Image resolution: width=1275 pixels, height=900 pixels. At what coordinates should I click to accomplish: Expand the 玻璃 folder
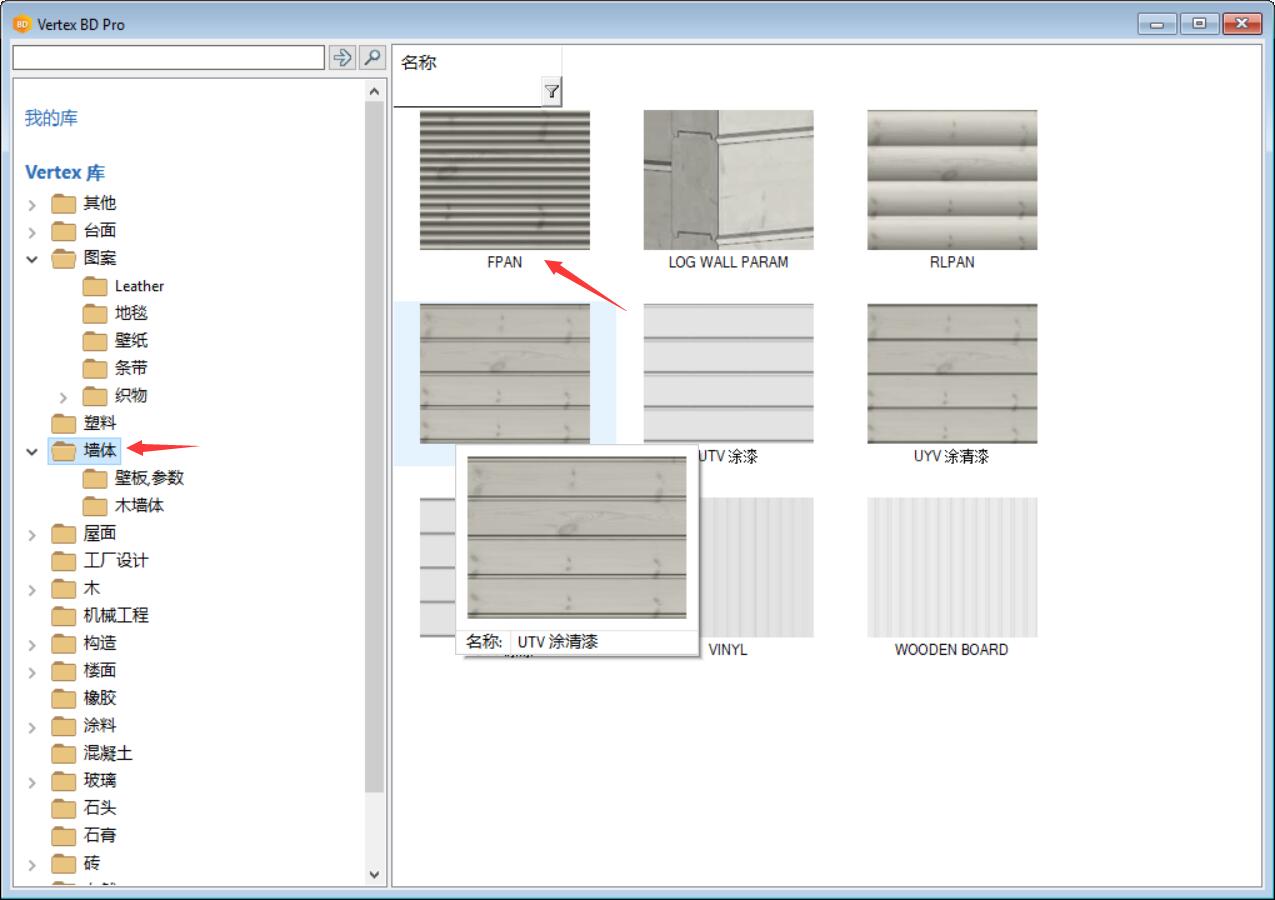click(x=32, y=782)
